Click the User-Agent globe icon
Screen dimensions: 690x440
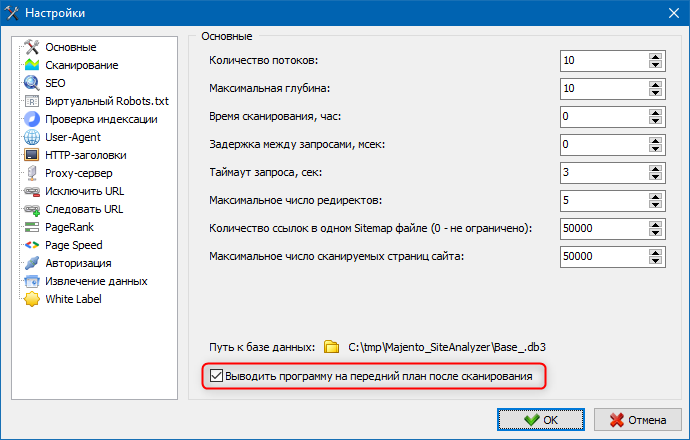32,137
